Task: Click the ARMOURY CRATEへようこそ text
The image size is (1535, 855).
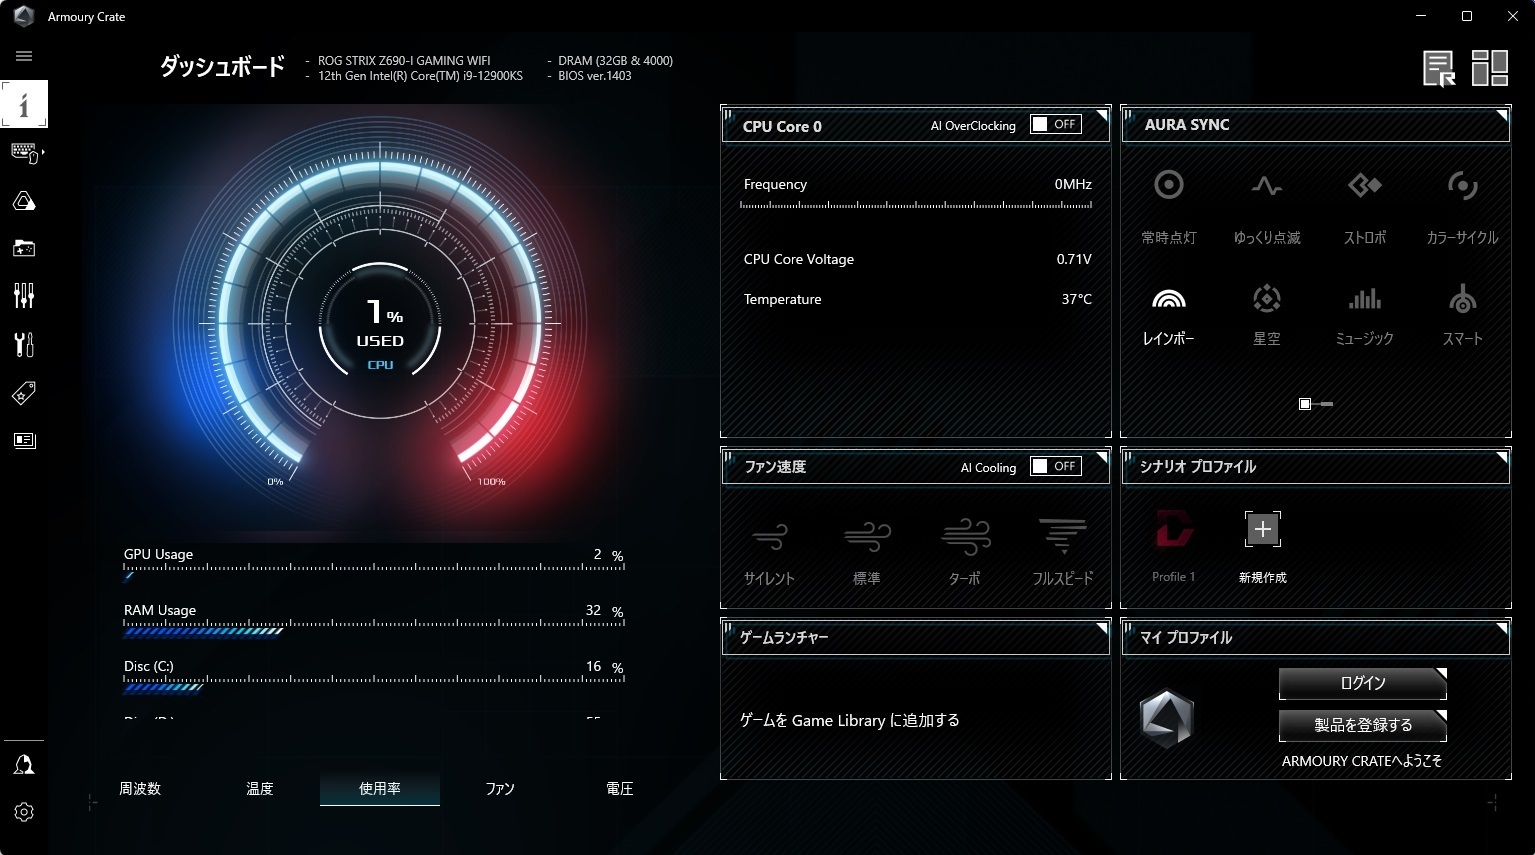Action: pos(1362,761)
